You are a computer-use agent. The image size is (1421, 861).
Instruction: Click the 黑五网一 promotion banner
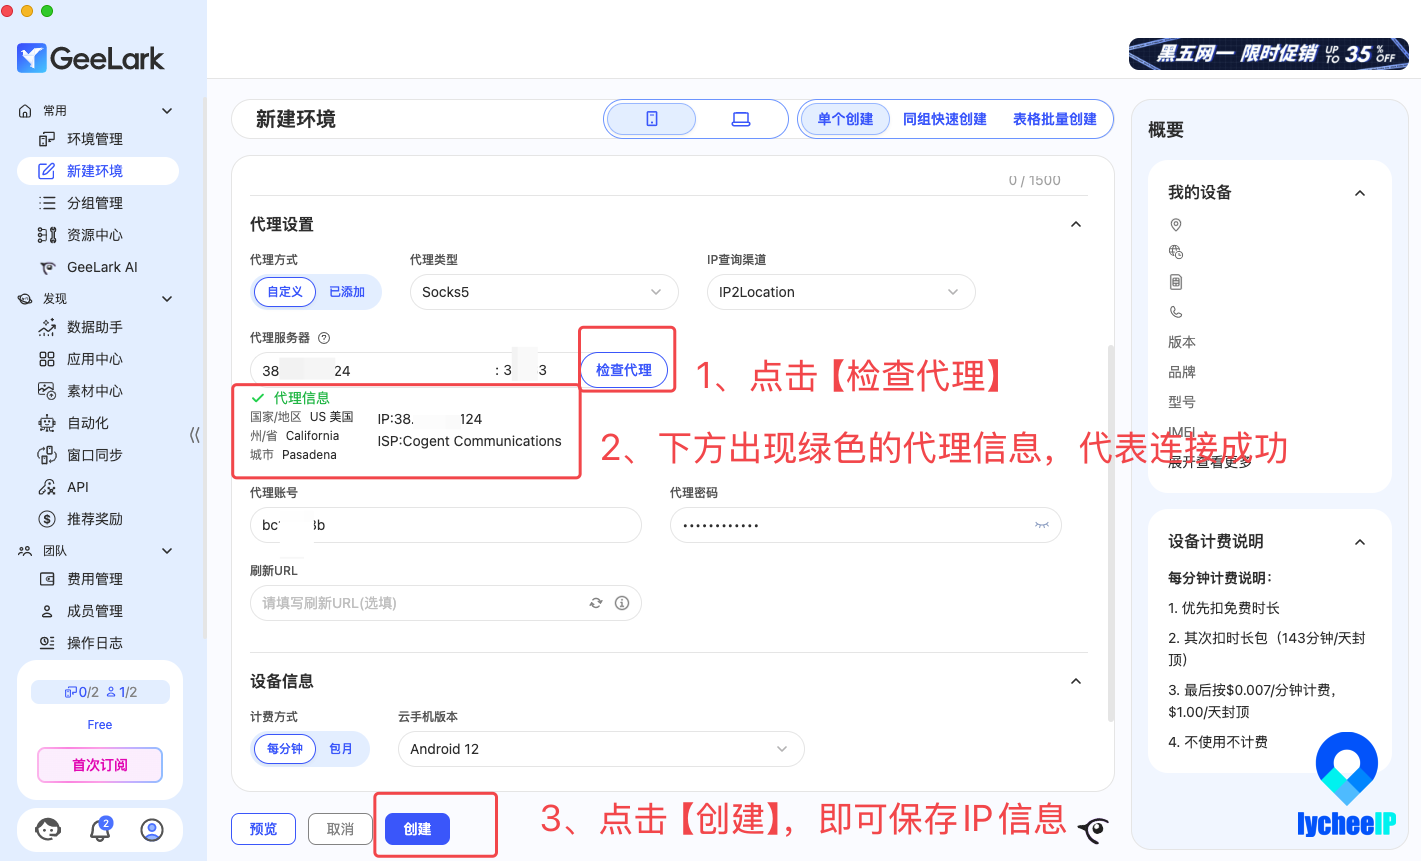pos(1268,54)
